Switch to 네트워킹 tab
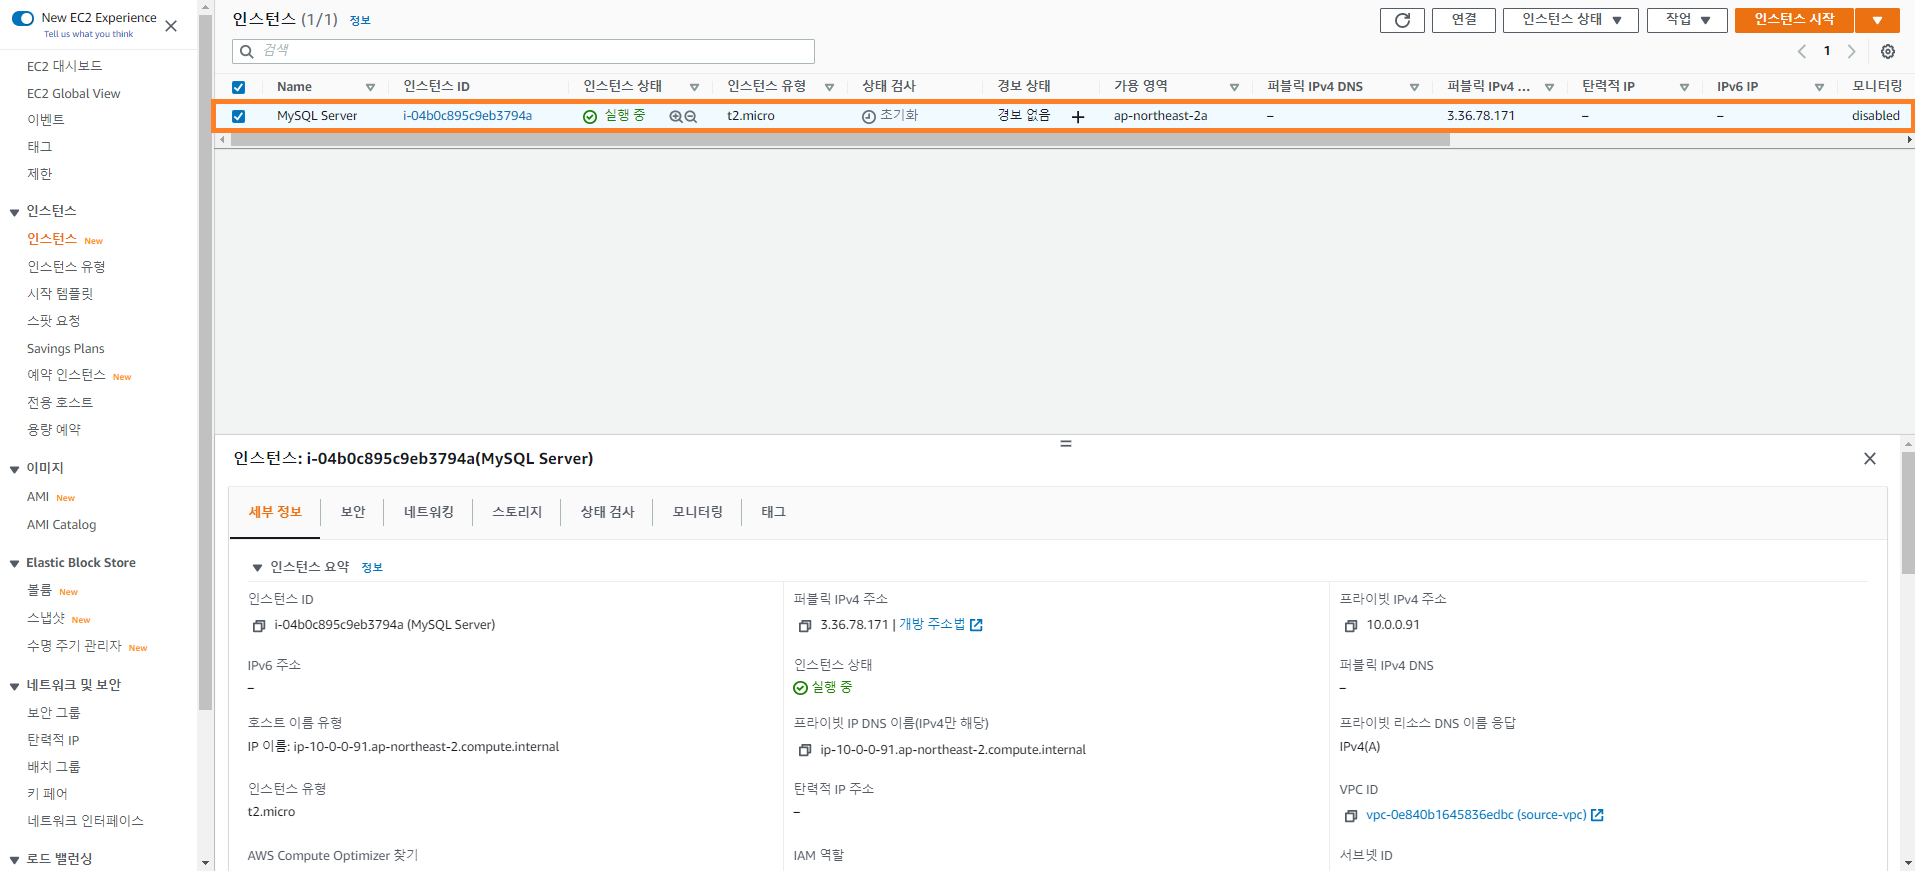1915x871 pixels. (x=429, y=512)
